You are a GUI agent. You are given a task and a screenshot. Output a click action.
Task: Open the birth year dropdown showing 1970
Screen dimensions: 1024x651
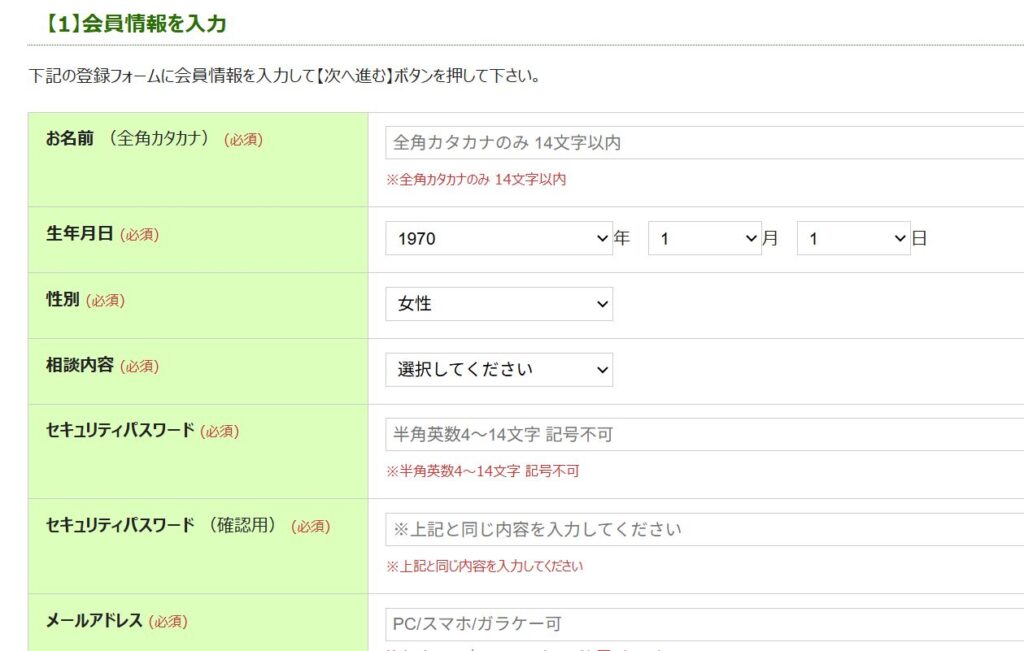498,239
